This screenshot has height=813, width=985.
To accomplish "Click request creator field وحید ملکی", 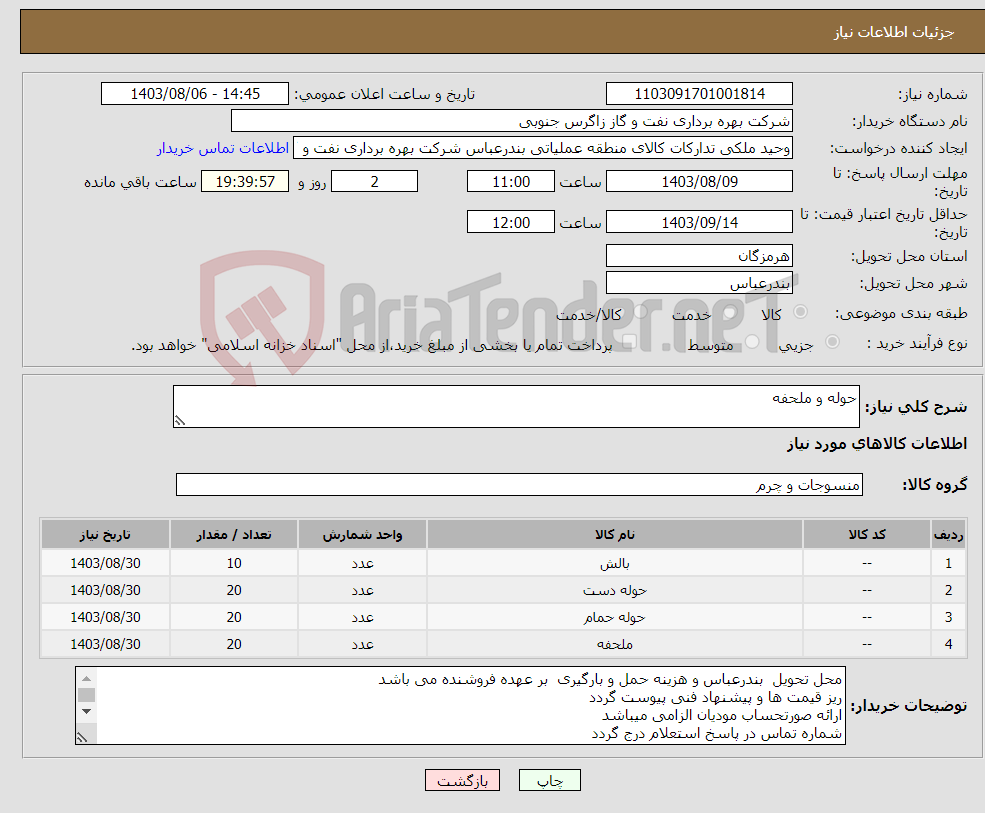I will pos(543,148).
